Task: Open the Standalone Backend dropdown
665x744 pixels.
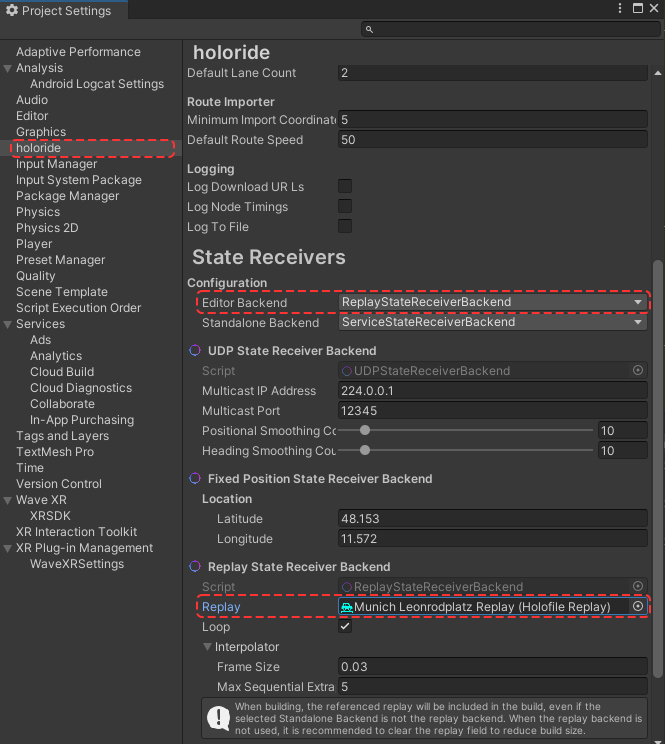Action: point(493,322)
